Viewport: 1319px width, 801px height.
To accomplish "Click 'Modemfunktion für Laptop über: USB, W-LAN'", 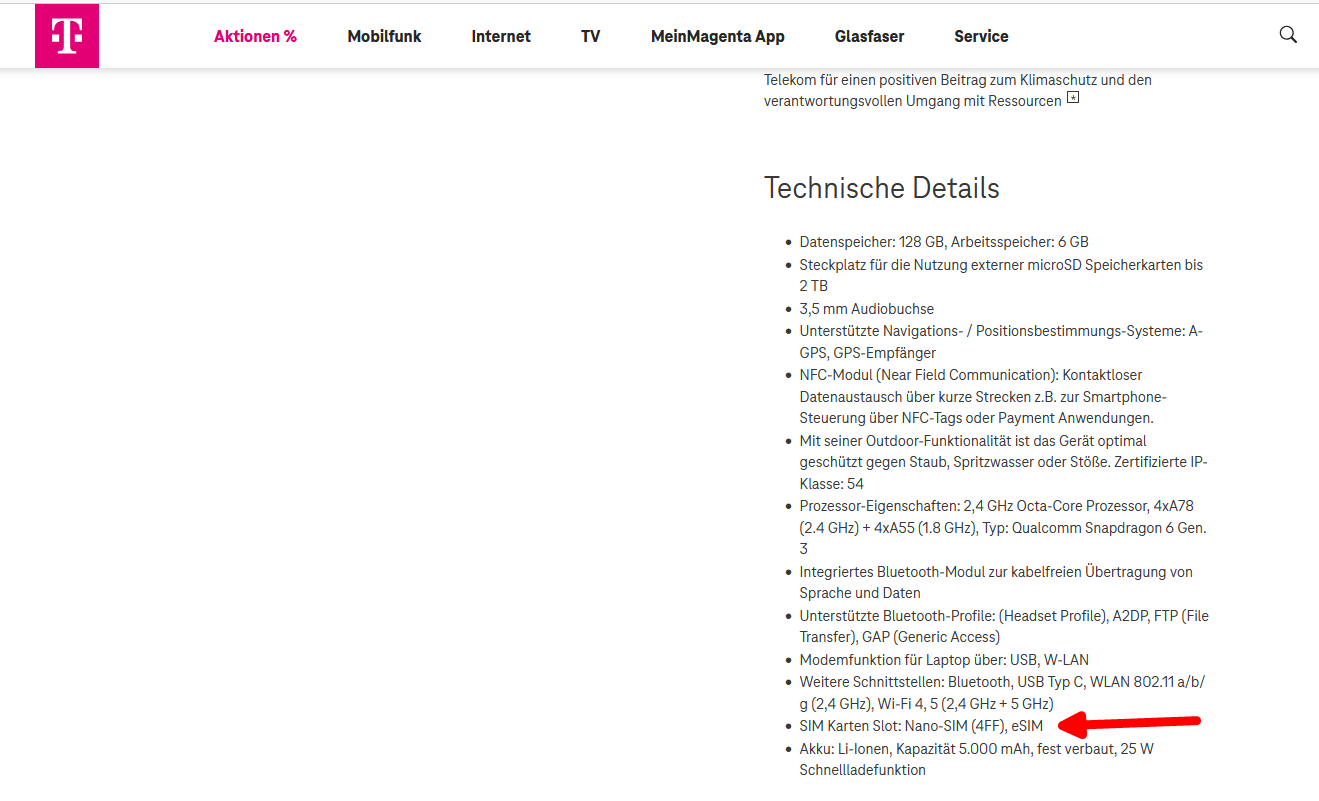I will click(944, 660).
